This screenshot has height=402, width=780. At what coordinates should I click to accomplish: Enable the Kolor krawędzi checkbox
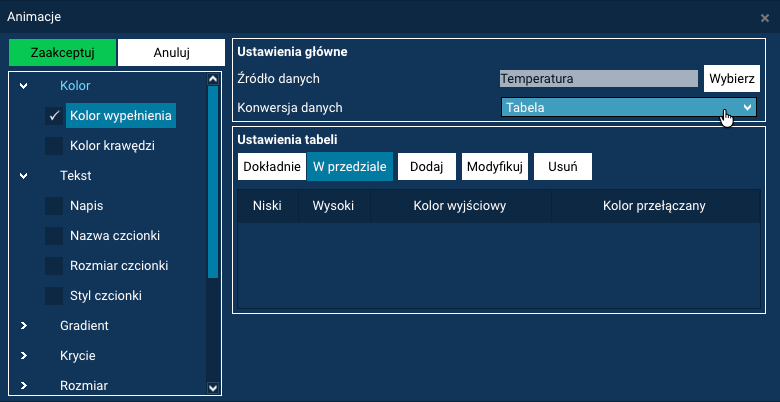coord(54,146)
